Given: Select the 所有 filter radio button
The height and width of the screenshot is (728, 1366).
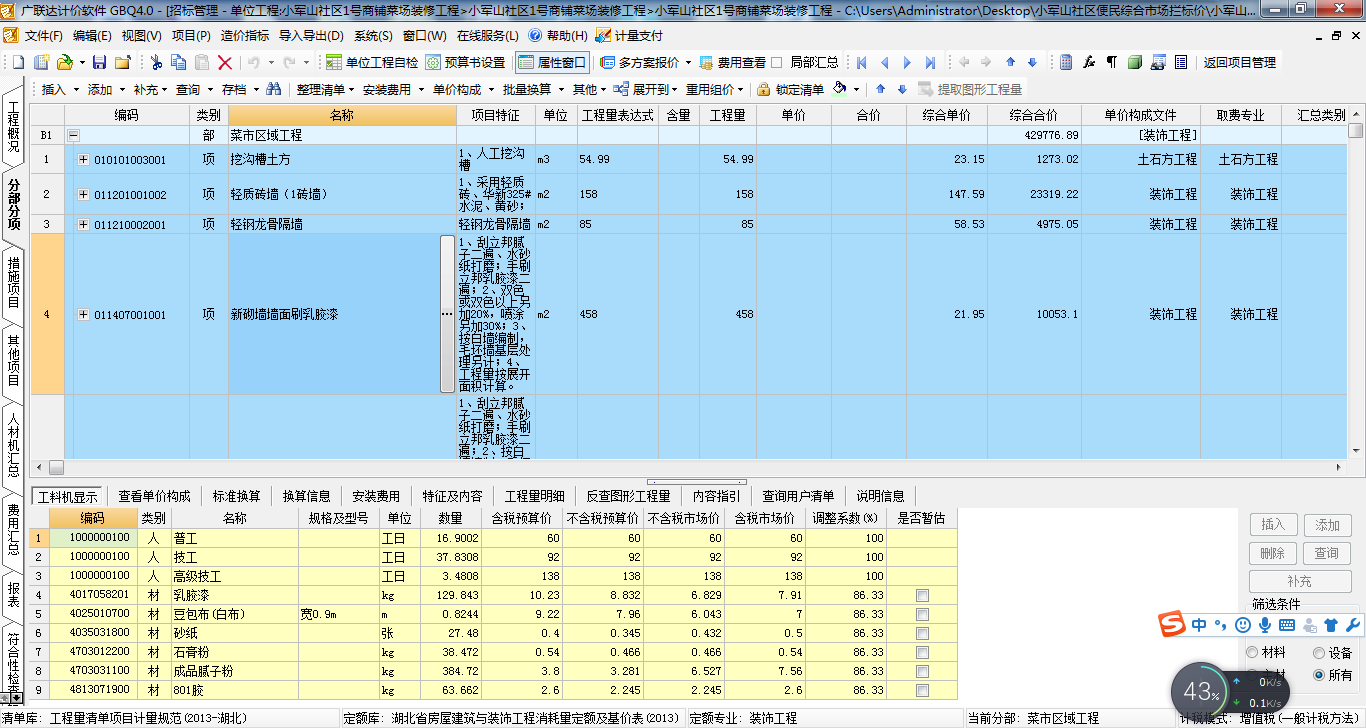Looking at the screenshot, I should [1320, 676].
